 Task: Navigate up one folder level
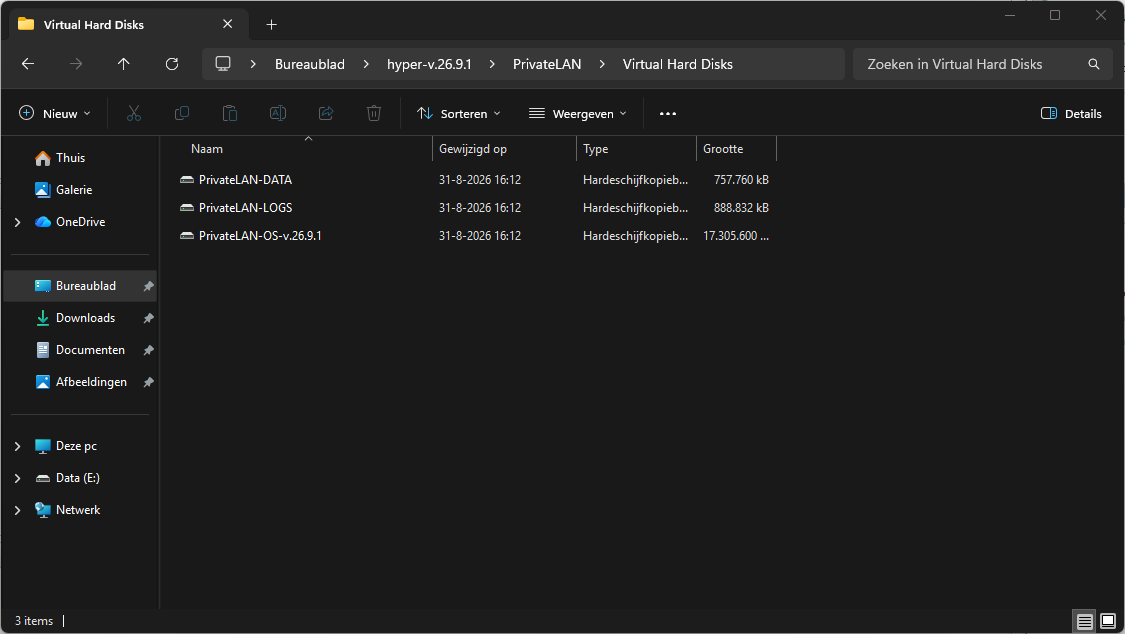123,64
